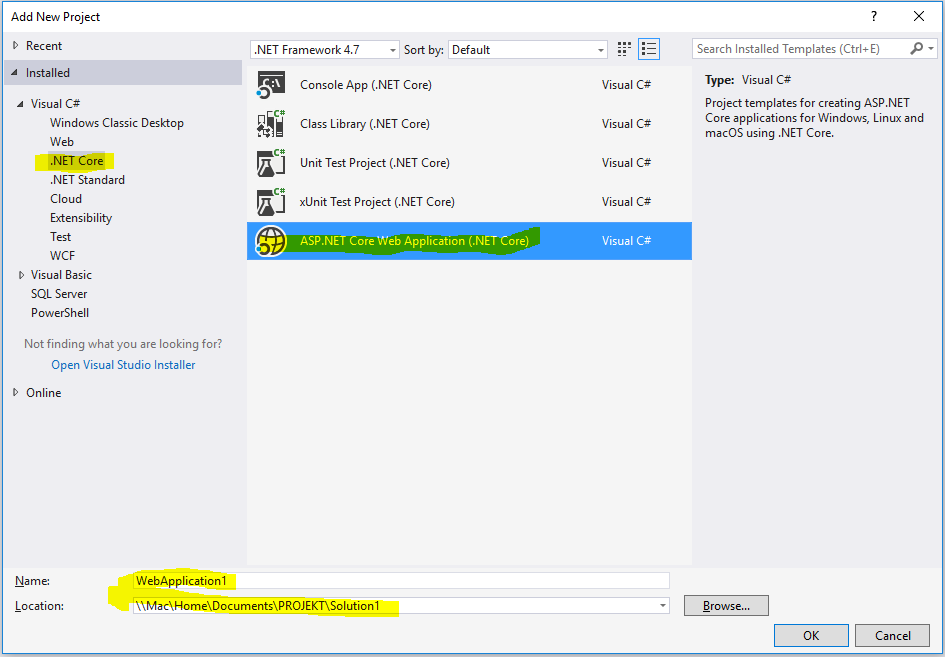Expand the Online section
945x657 pixels.
[16, 392]
